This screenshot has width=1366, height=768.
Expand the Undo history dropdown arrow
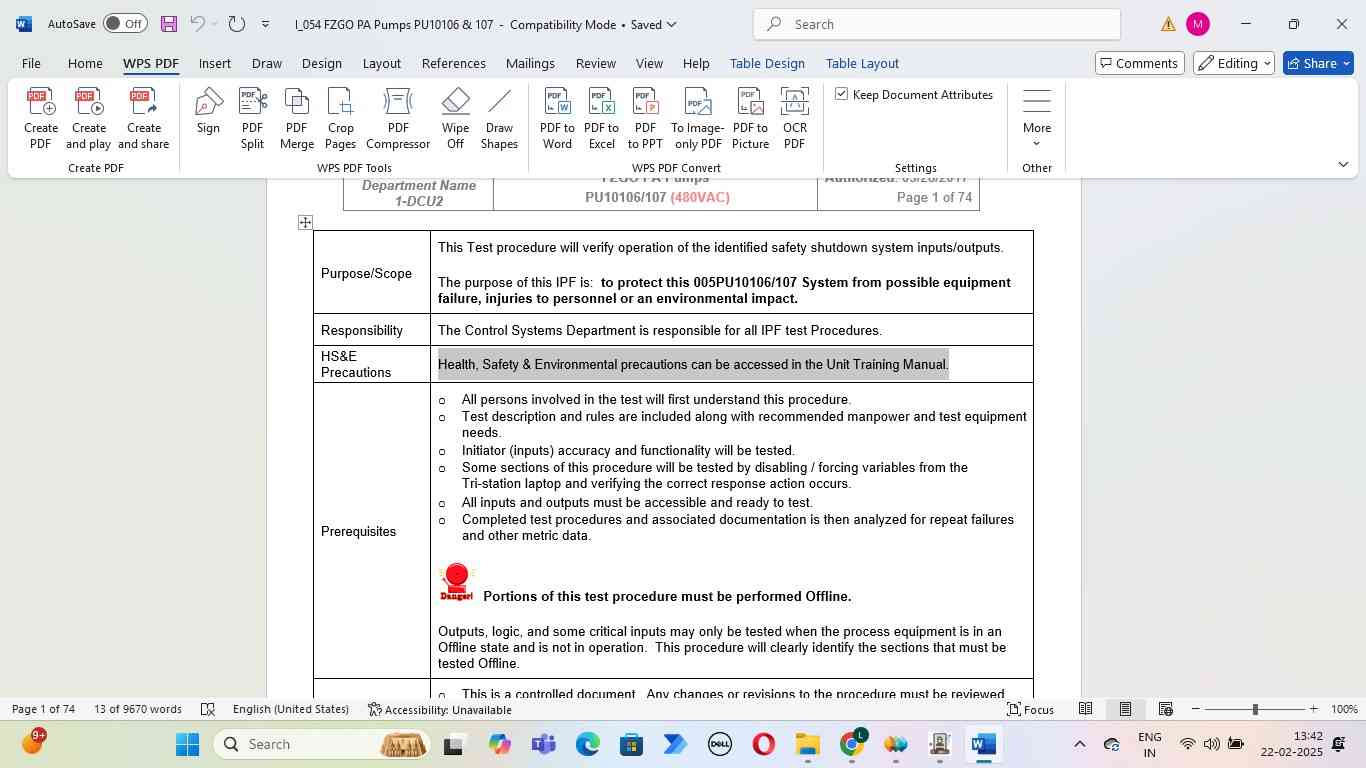(x=214, y=24)
